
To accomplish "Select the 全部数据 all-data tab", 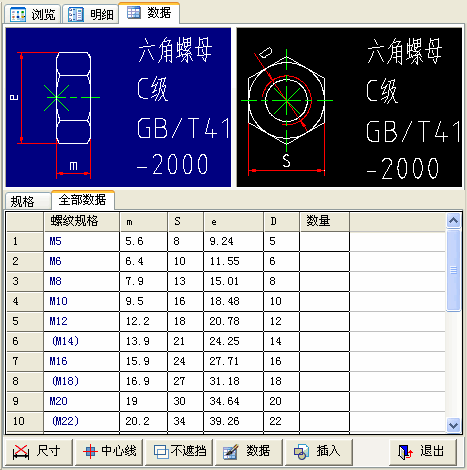I will click(x=83, y=200).
